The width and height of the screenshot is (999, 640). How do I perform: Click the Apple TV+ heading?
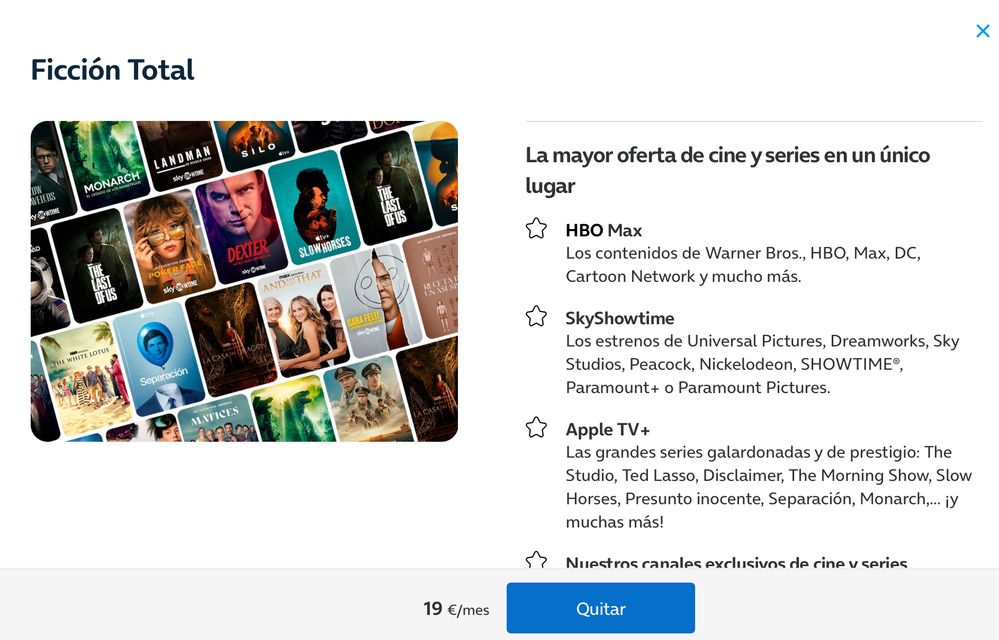(608, 429)
